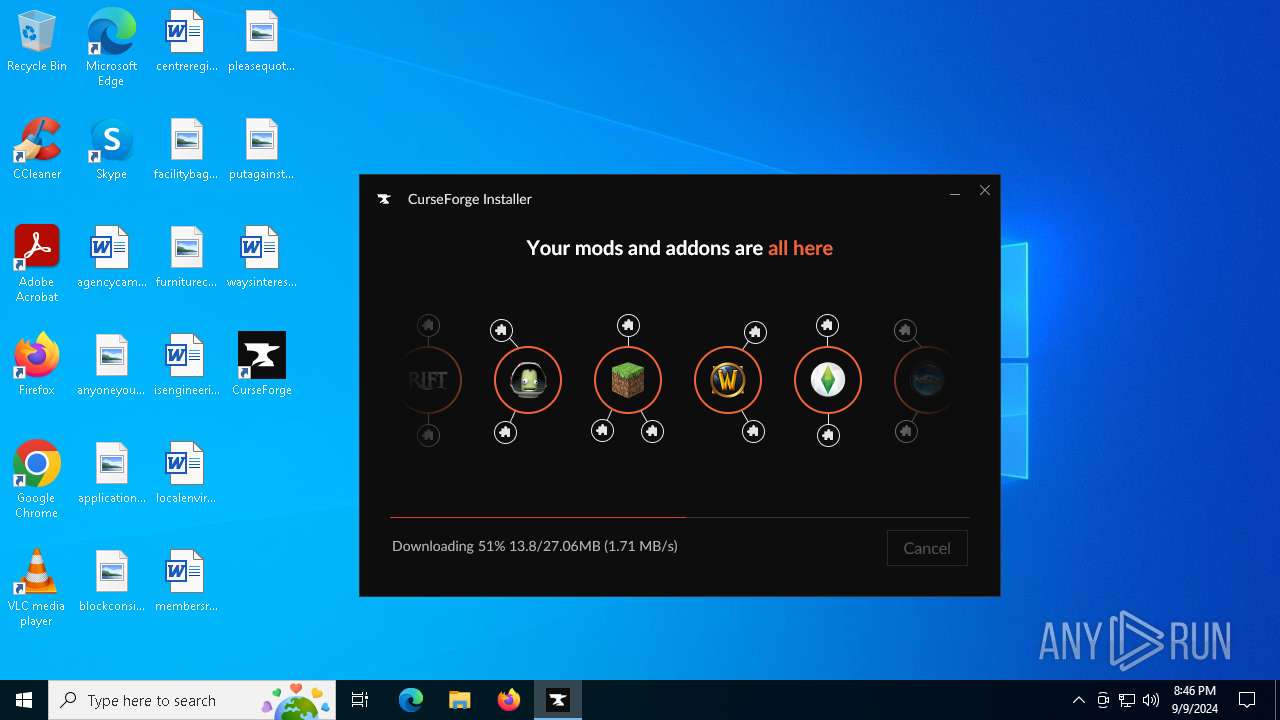The image size is (1280, 720).
Task: Select the Google Chrome desktop shortcut
Action: tap(37, 479)
